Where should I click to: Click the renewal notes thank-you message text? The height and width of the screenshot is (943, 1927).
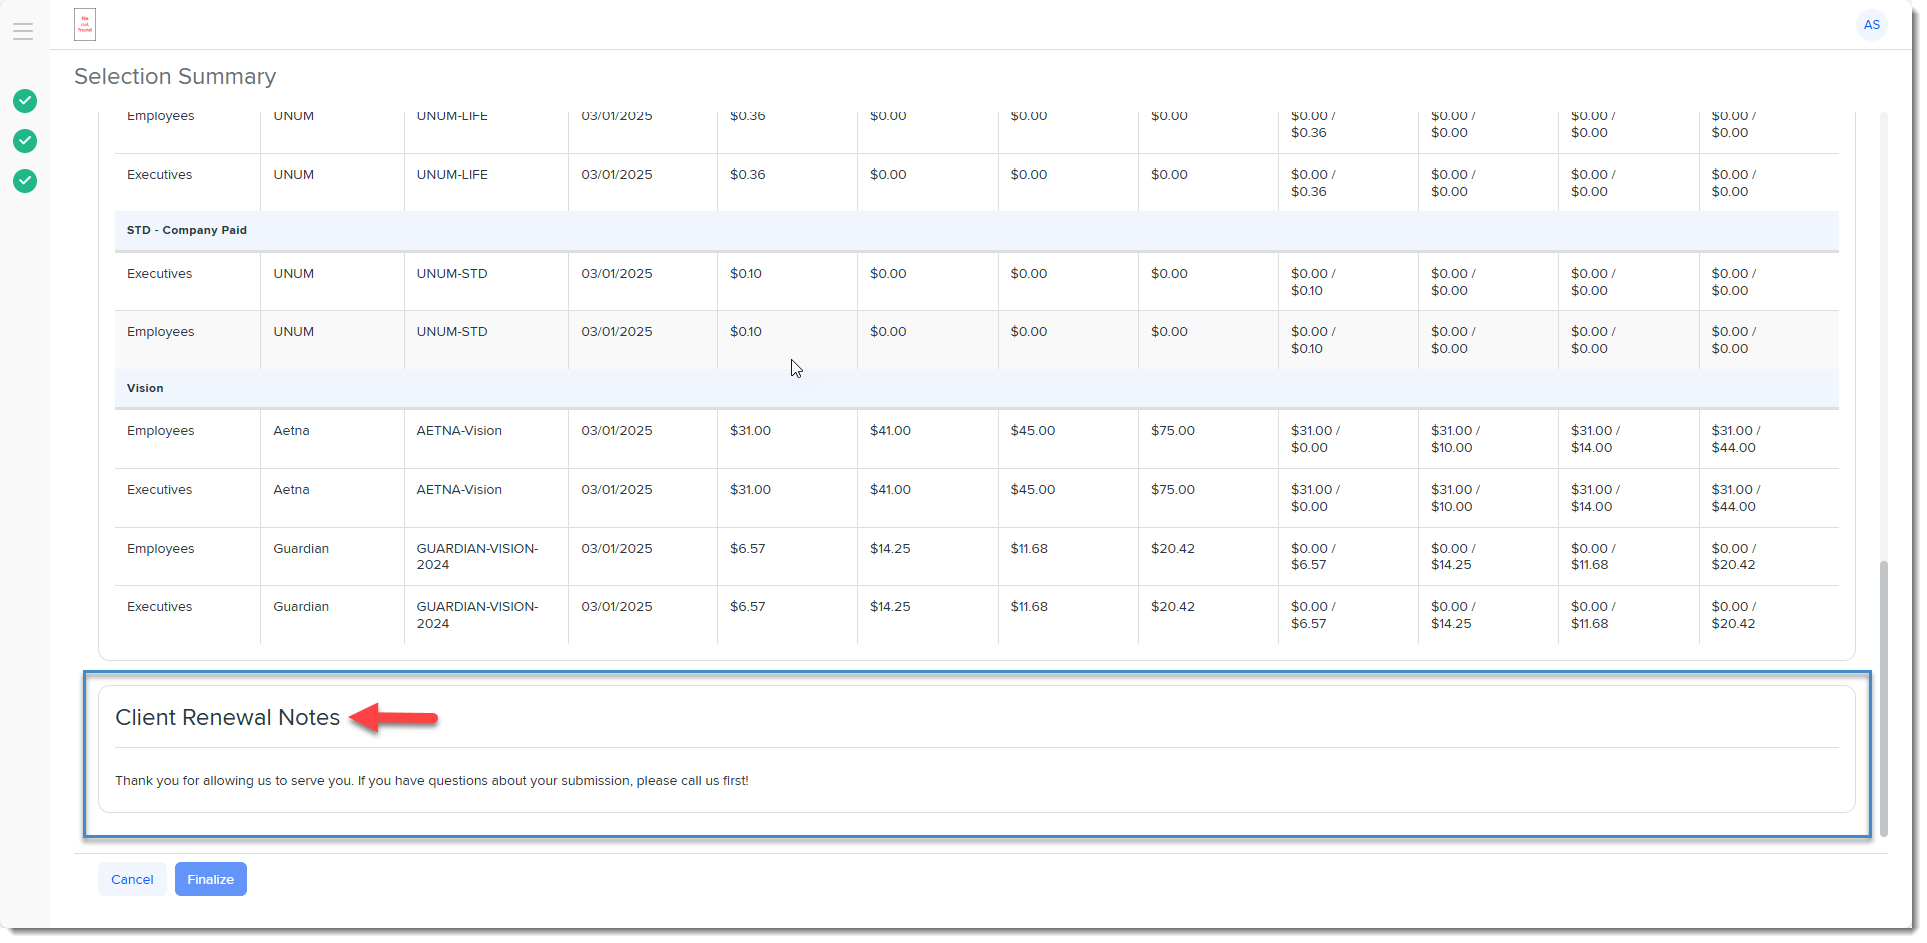[431, 780]
